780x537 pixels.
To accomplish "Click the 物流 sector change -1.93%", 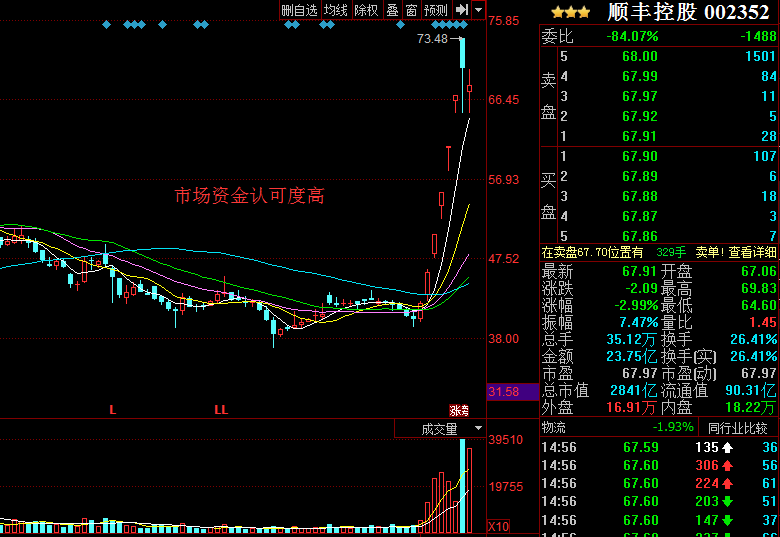I will pos(673,427).
